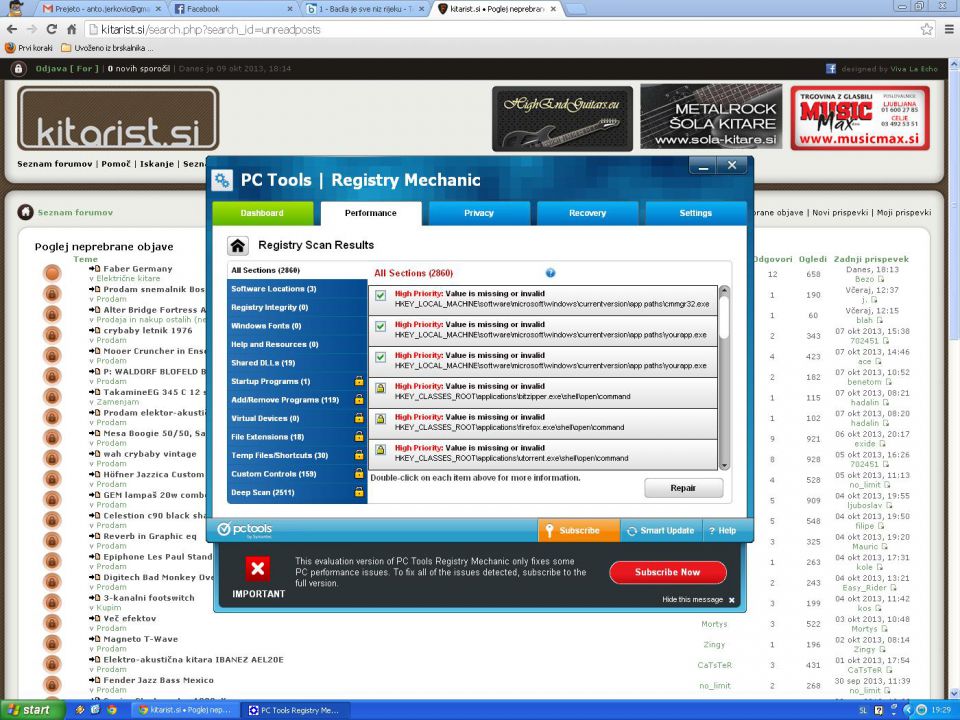
Task: Uncheck the third checked registry entry checkbox
Action: click(381, 357)
